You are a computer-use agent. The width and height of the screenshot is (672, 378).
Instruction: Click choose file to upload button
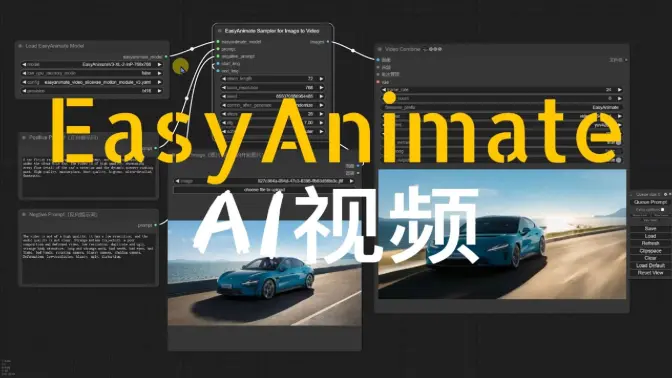pyautogui.click(x=264, y=190)
